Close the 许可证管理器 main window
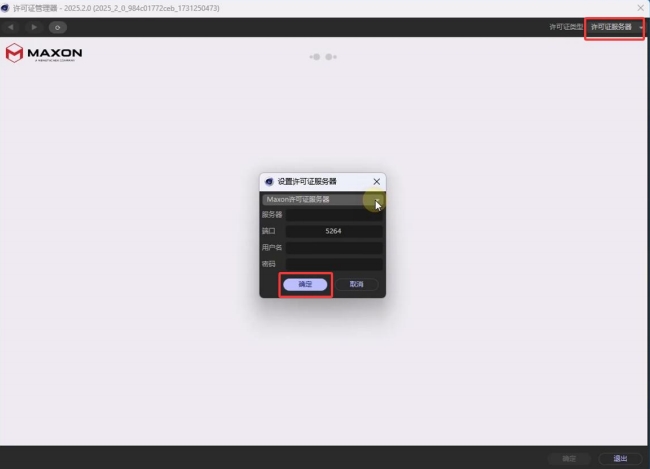The width and height of the screenshot is (650, 469). (x=640, y=8)
